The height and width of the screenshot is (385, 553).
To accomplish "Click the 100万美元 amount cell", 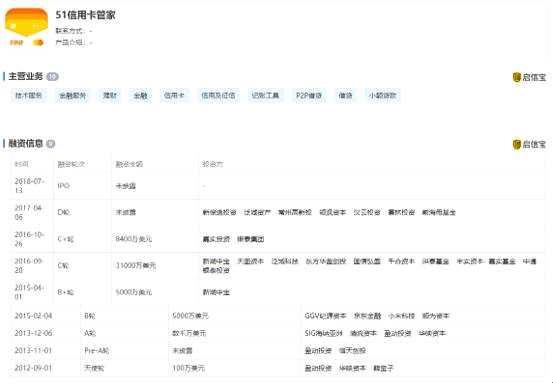I will (x=188, y=368).
